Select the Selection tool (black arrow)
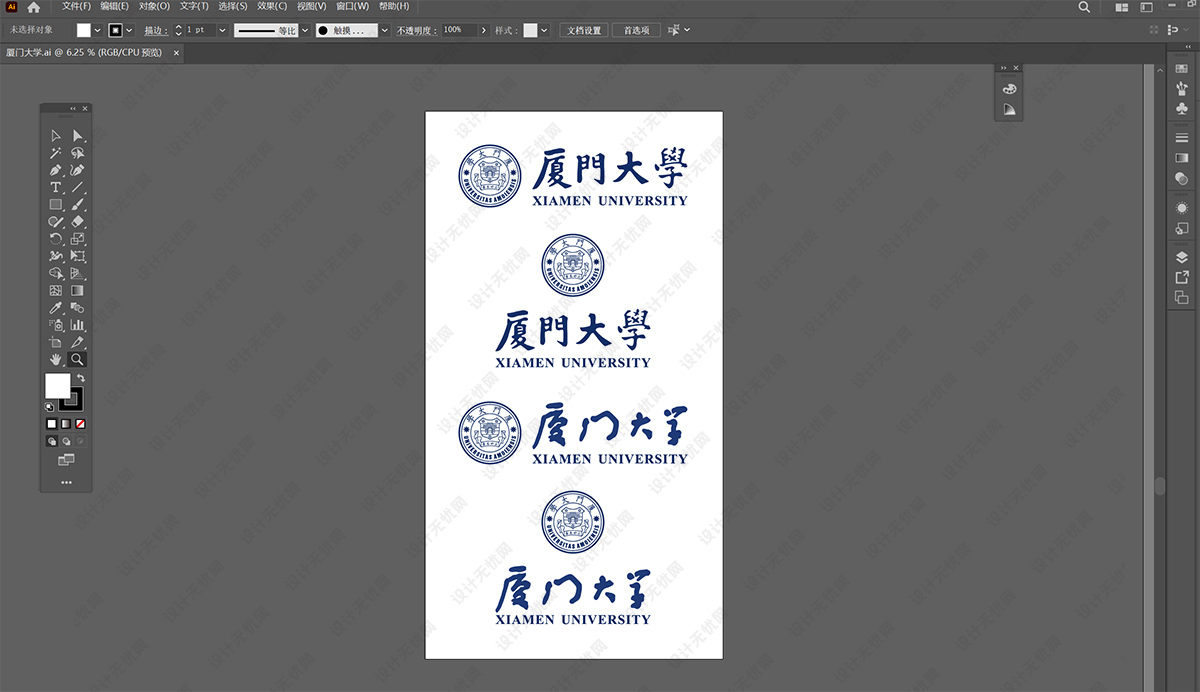This screenshot has width=1200, height=692. coord(56,136)
